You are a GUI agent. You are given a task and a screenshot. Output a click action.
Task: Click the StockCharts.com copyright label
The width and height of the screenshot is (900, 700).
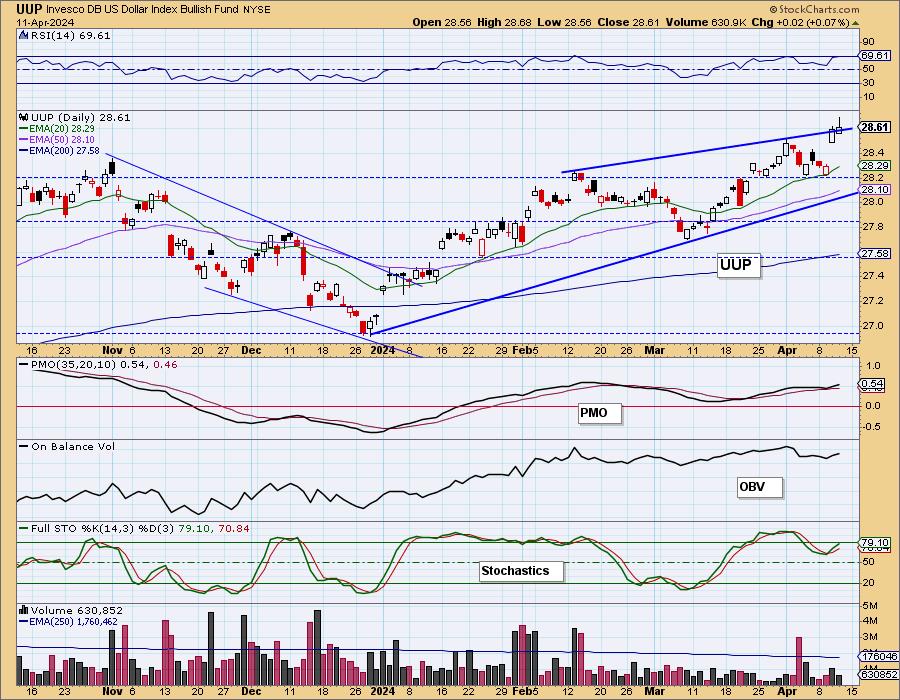814,9
